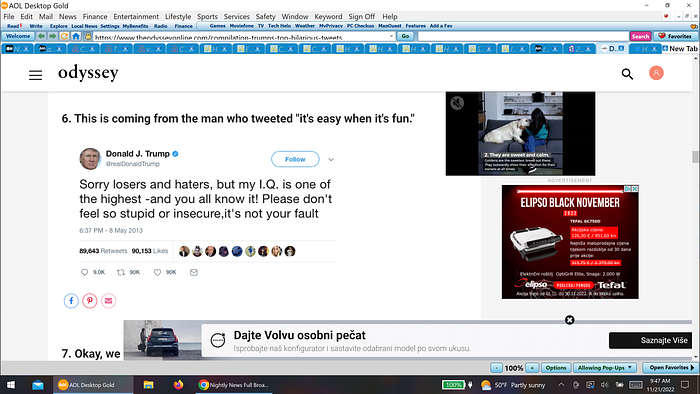The width and height of the screenshot is (700, 394).
Task: Click the tweet direct message envelope icon
Action: [x=194, y=272]
